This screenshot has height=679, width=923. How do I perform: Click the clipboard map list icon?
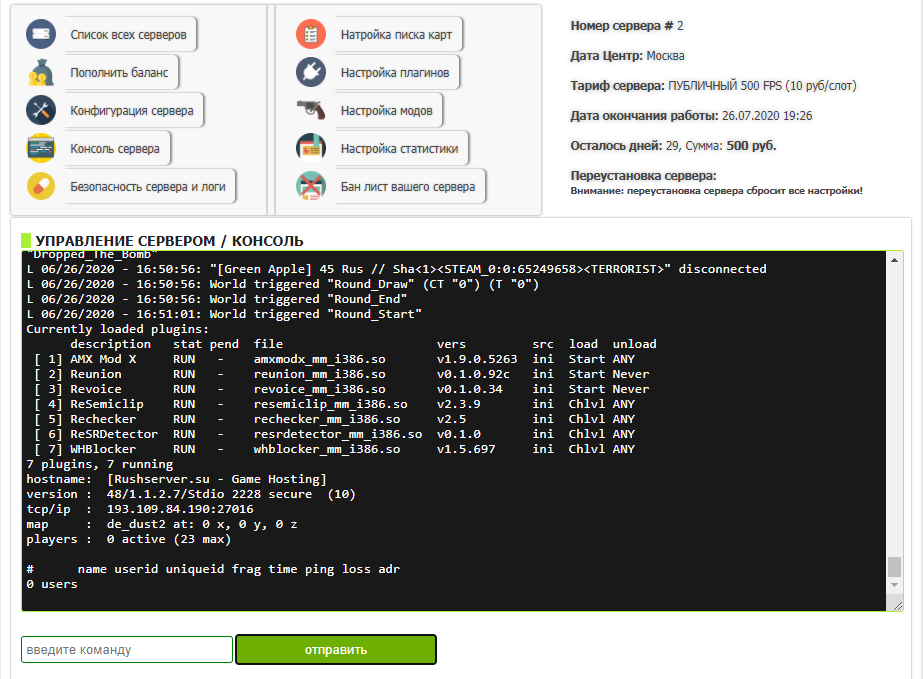pyautogui.click(x=311, y=34)
